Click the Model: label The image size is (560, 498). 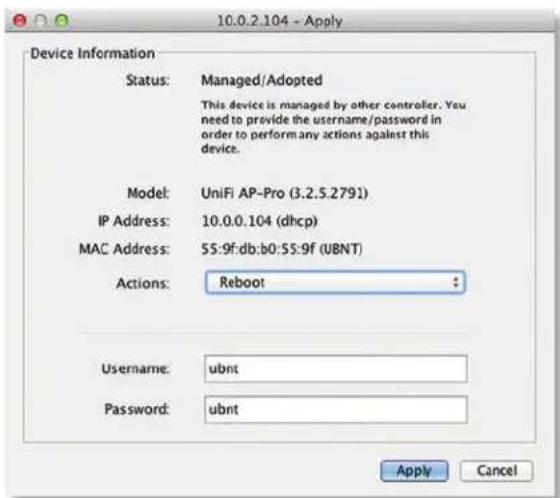148,193
